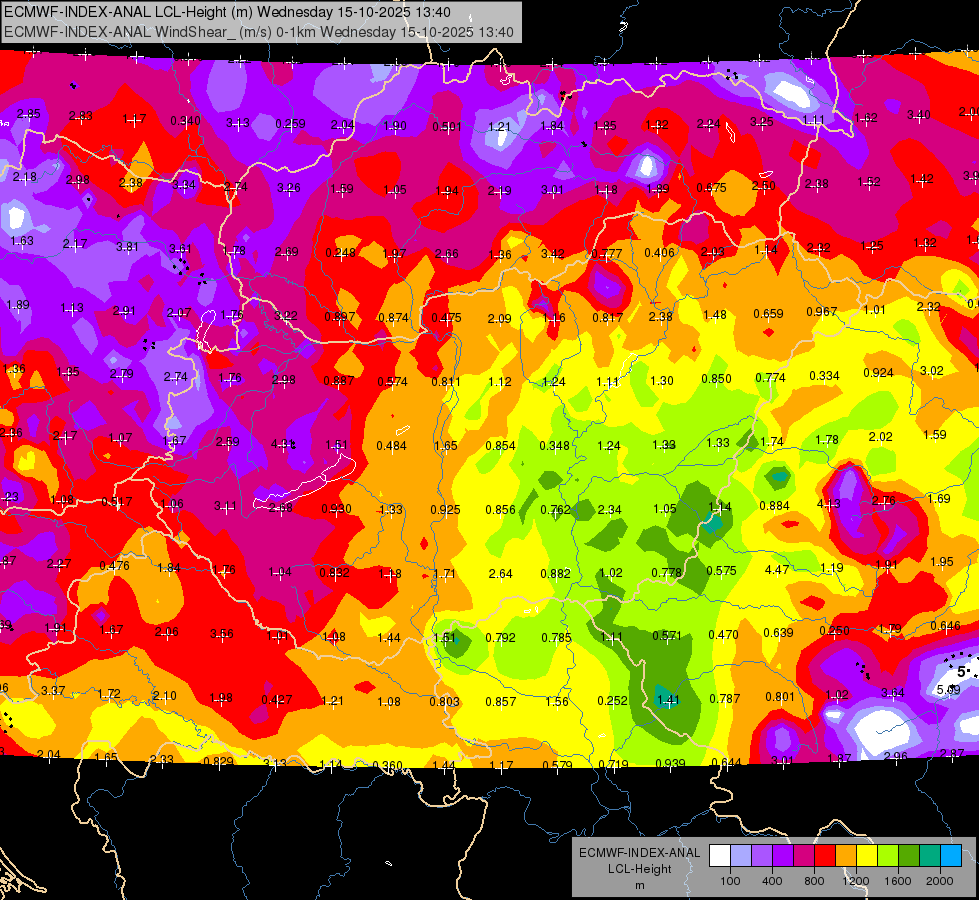Image resolution: width=979 pixels, height=900 pixels.
Task: Click the medium purple legend swatch before 400
Action: point(762,856)
